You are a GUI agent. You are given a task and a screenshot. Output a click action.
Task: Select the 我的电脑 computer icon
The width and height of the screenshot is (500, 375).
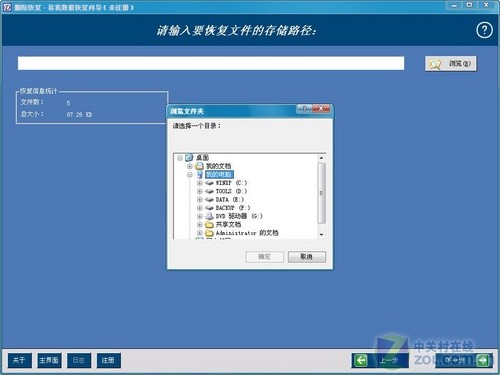pyautogui.click(x=200, y=174)
